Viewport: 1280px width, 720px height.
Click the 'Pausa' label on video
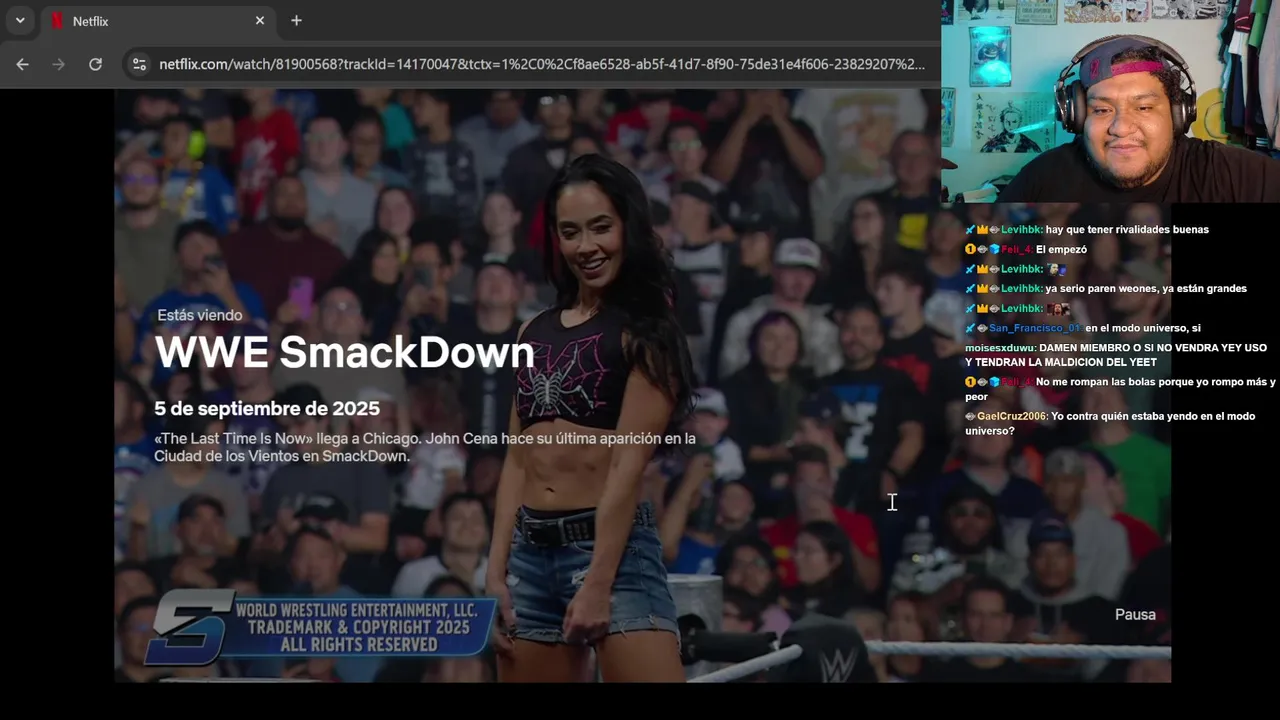[1135, 614]
